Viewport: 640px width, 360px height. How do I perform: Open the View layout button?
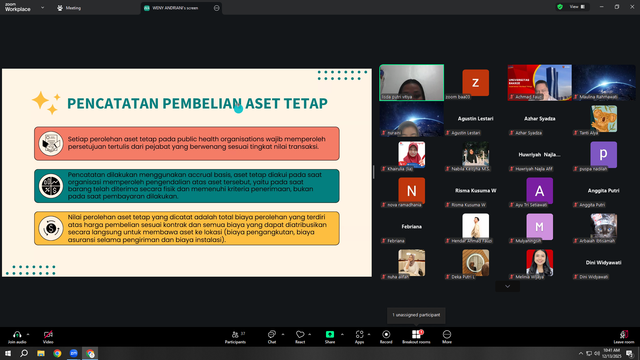[577, 7]
